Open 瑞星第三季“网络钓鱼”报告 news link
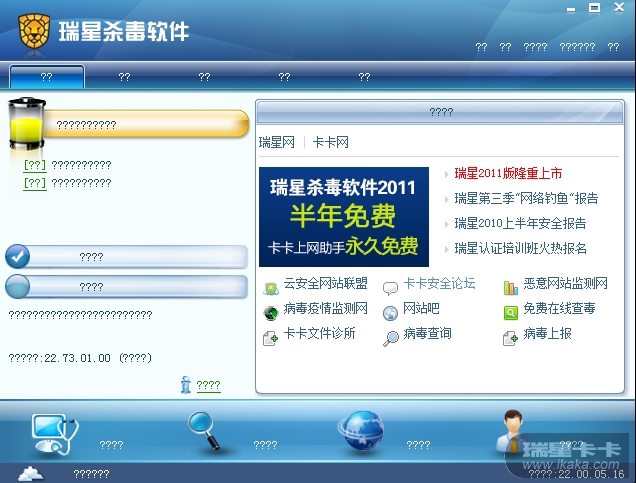This screenshot has height=483, width=636. tap(526, 198)
